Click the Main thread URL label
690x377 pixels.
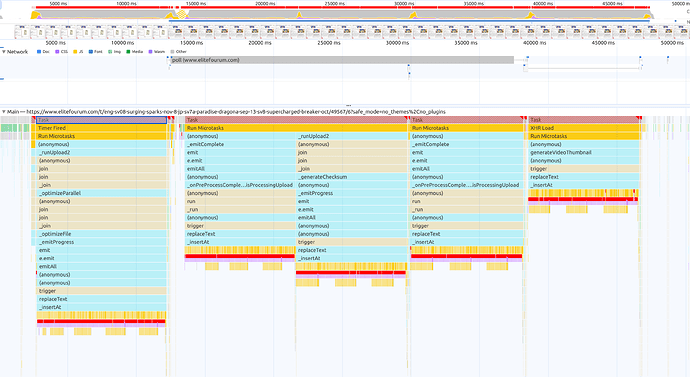coord(236,112)
